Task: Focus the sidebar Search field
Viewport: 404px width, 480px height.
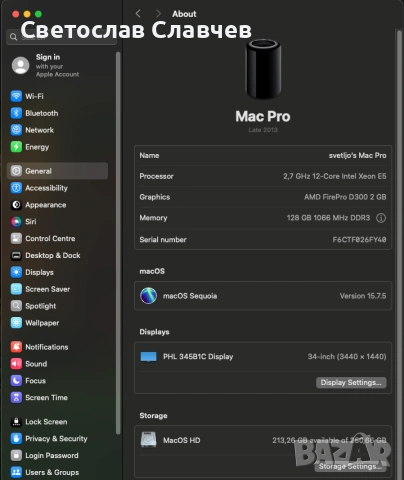Action: [61, 37]
